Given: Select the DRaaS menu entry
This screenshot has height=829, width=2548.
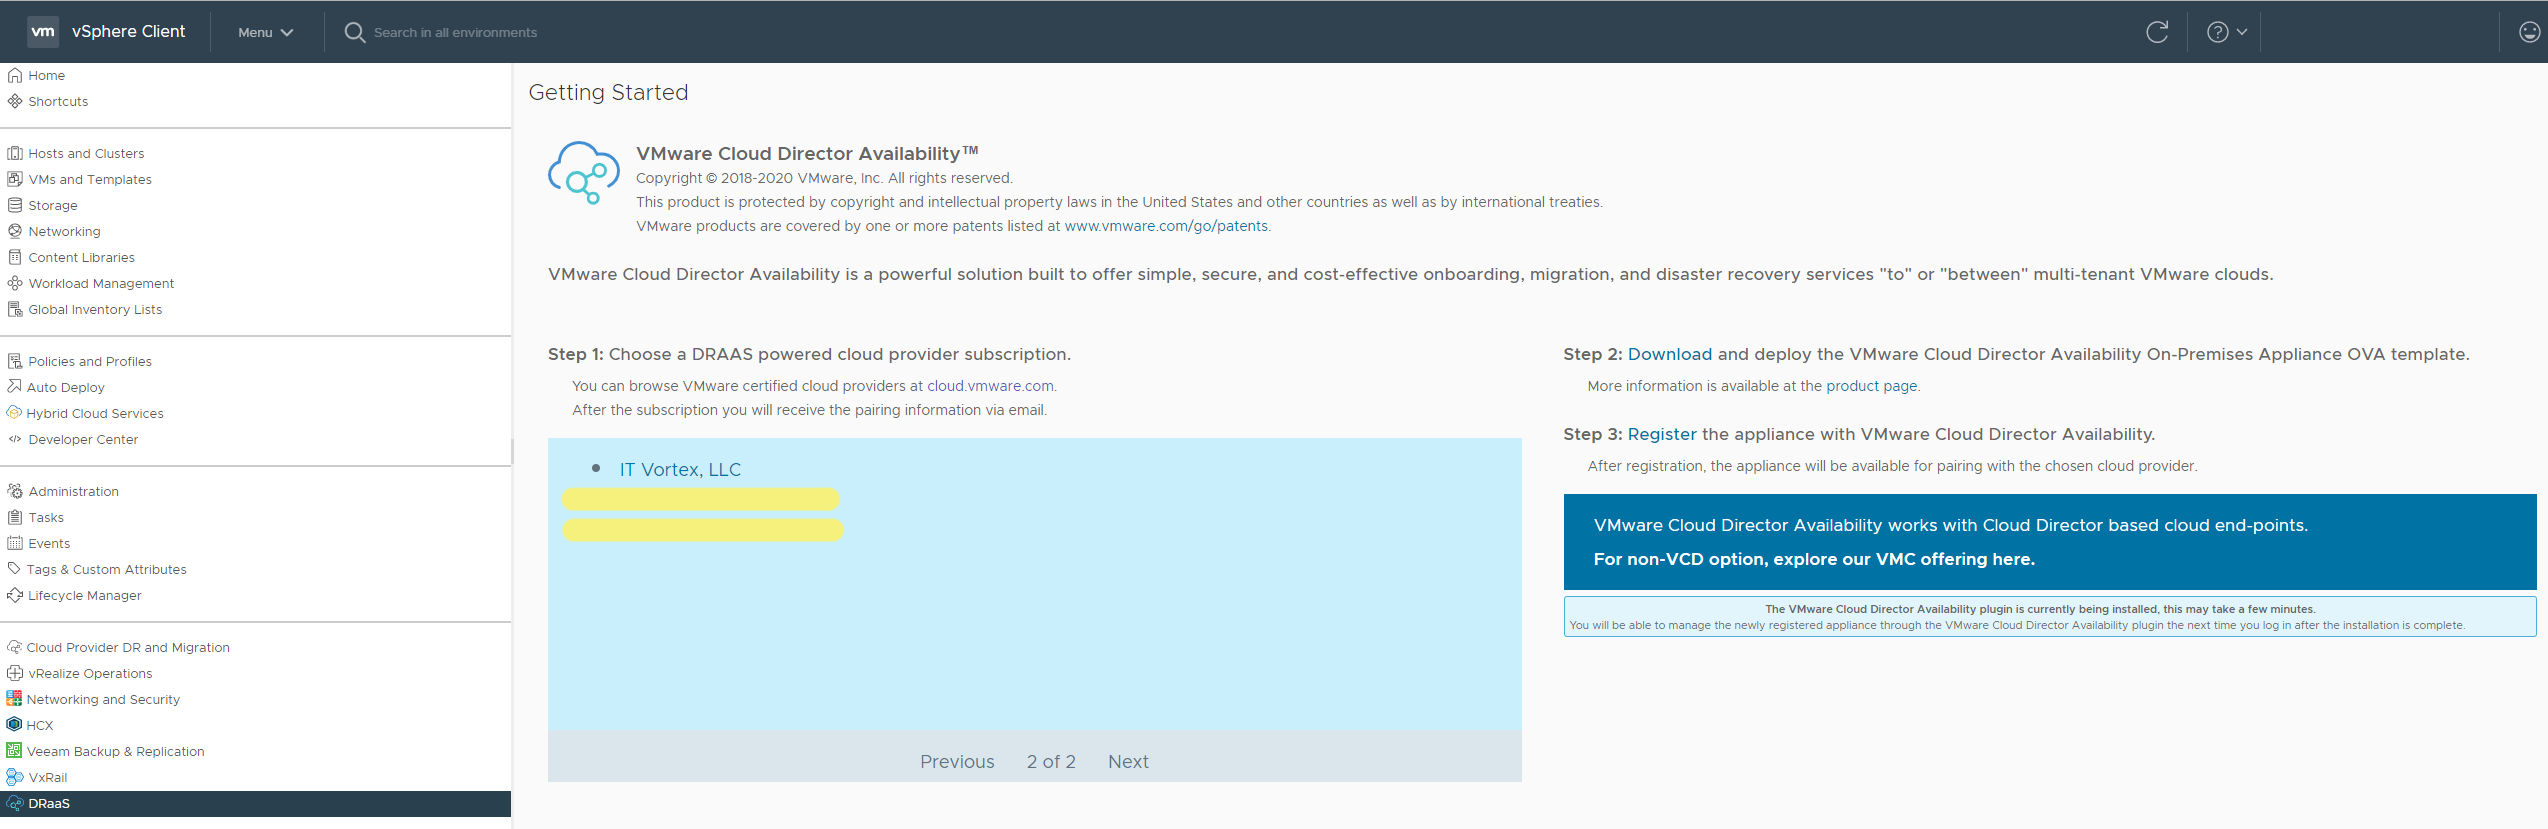Looking at the screenshot, I should [x=255, y=804].
